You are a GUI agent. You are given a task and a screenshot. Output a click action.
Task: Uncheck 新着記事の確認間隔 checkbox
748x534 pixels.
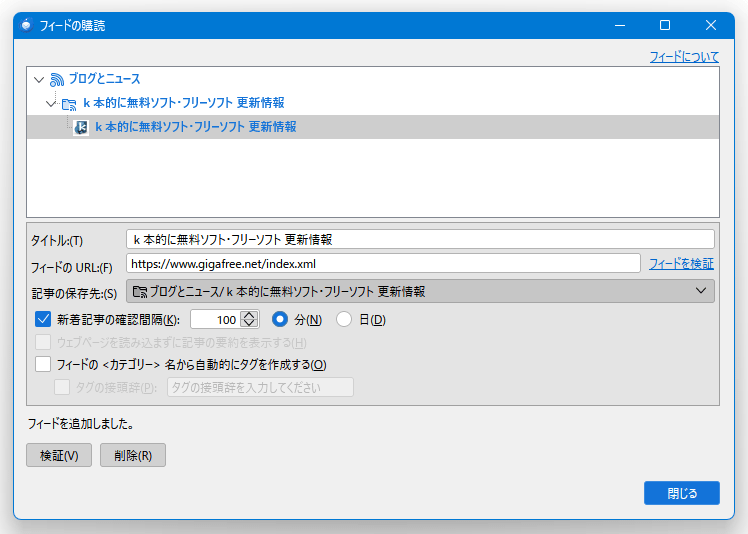43,319
